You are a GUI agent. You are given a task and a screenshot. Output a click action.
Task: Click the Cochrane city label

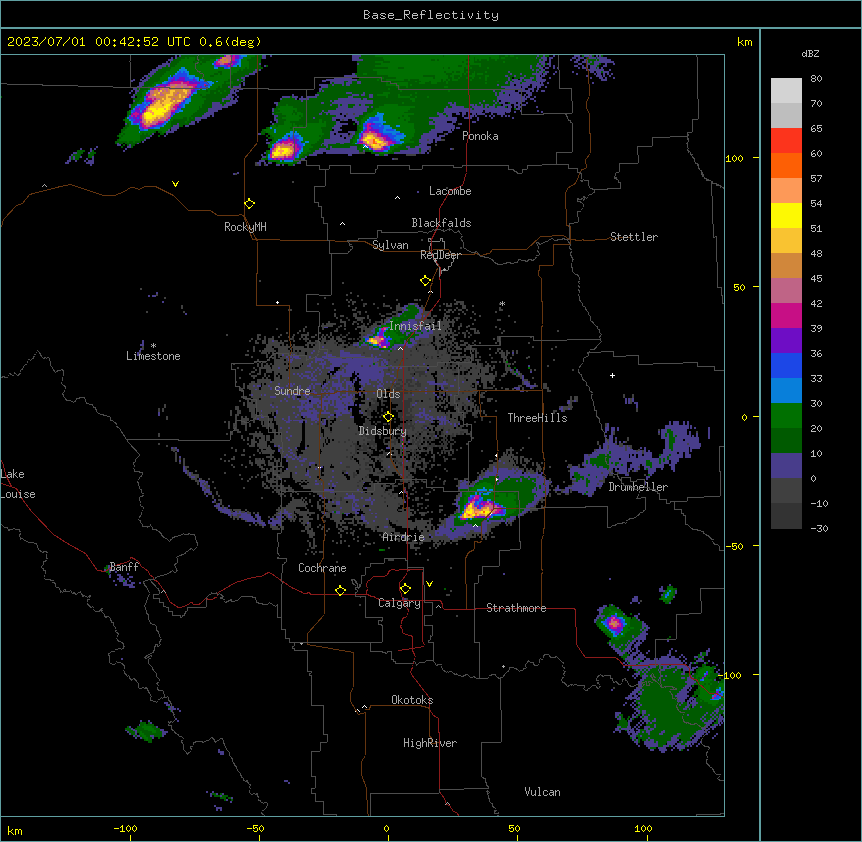[322, 568]
